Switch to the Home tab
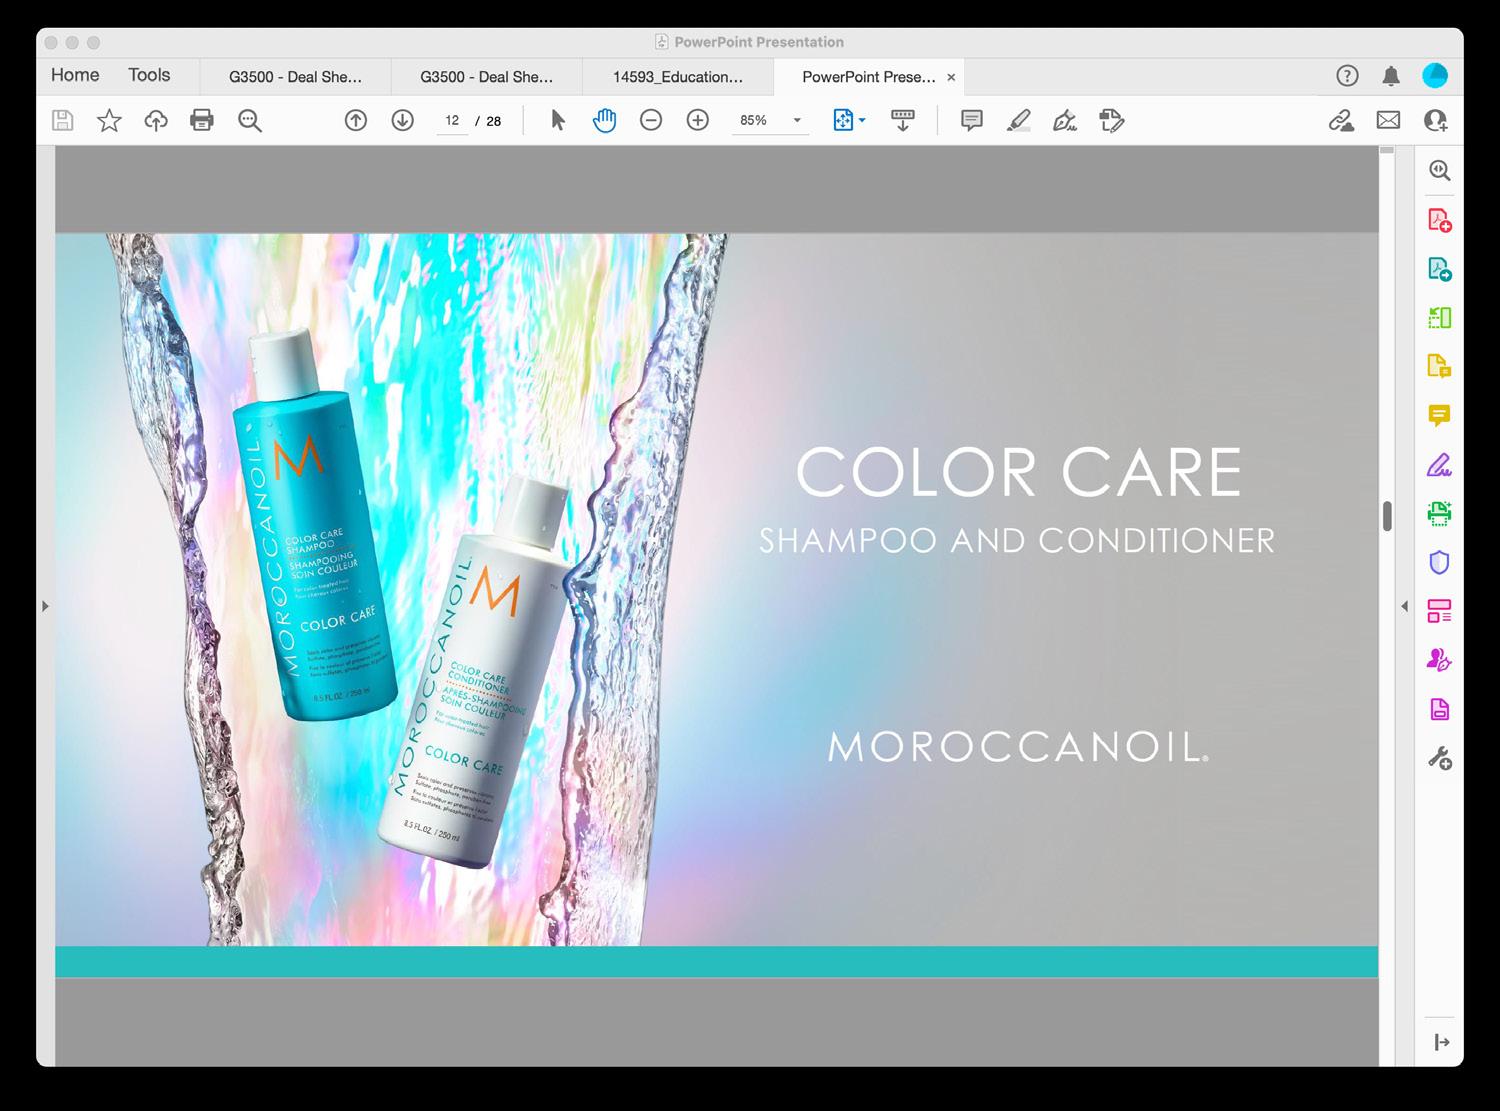1500x1111 pixels. (x=75, y=75)
